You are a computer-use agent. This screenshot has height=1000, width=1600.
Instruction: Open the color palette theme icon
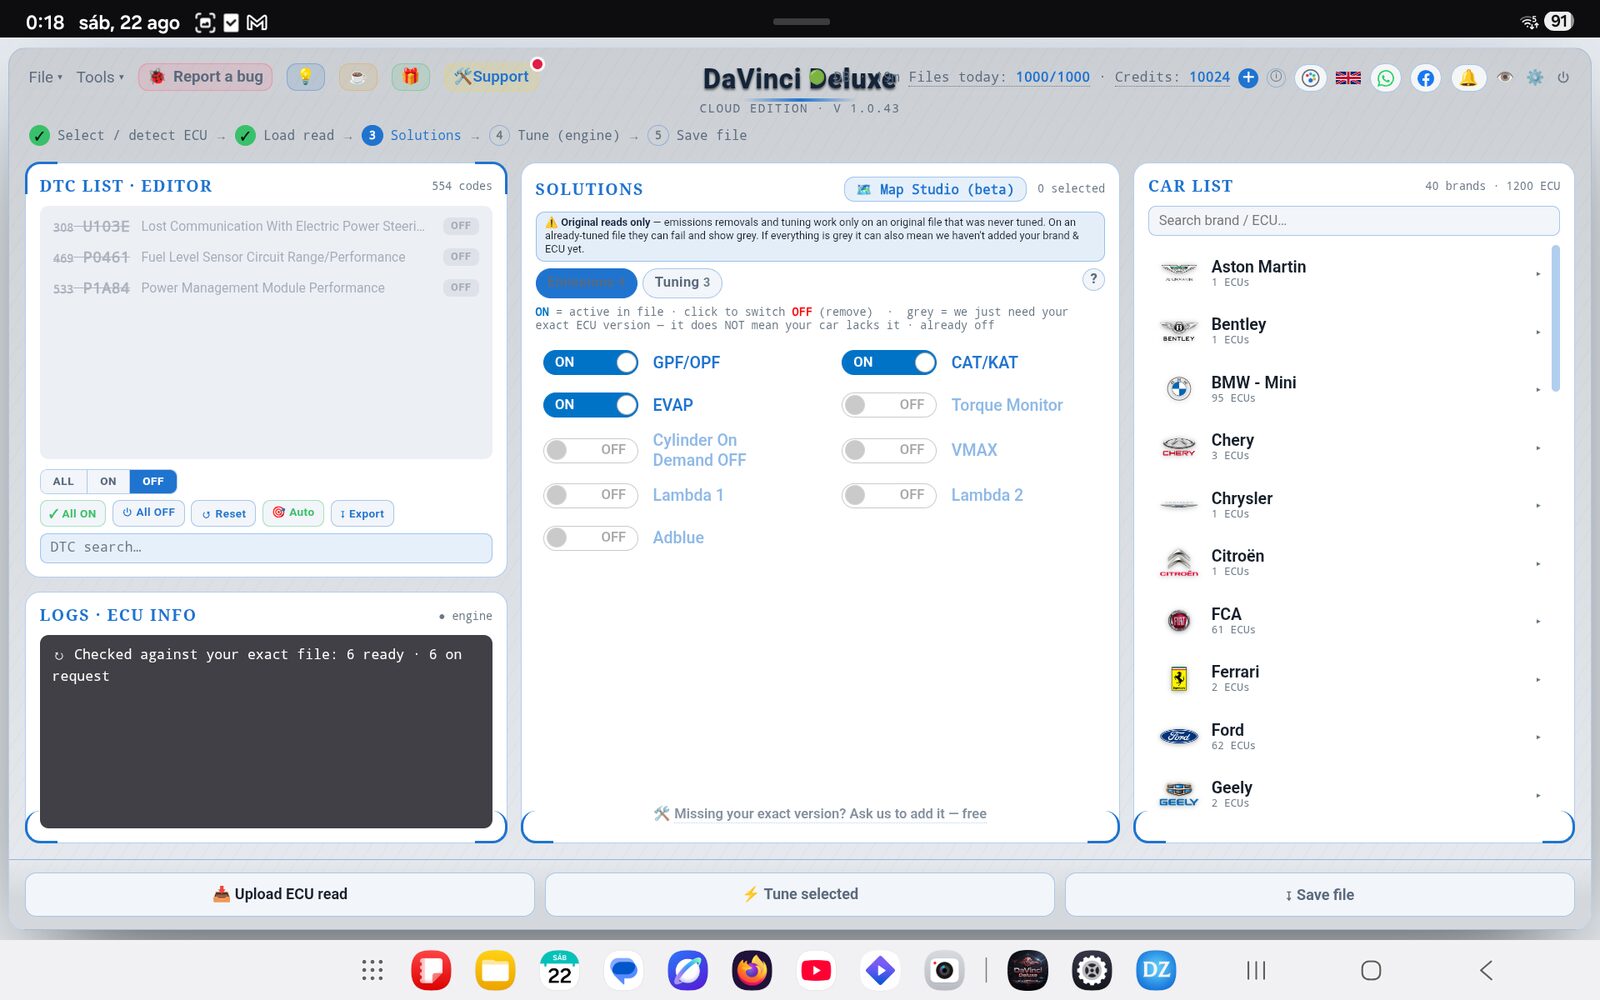pos(1311,78)
